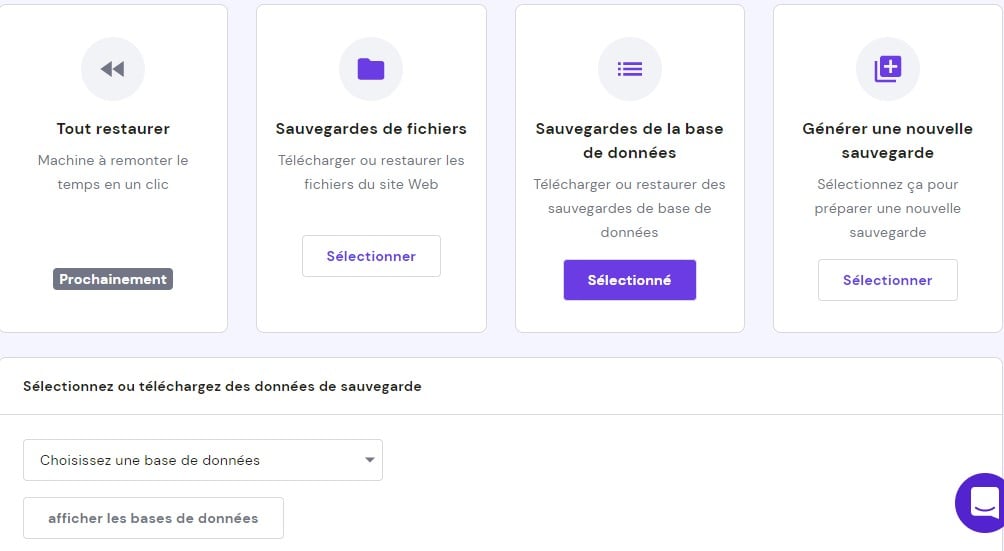1004x551 pixels.
Task: Click the purple Sélectionné button
Action: [629, 280]
